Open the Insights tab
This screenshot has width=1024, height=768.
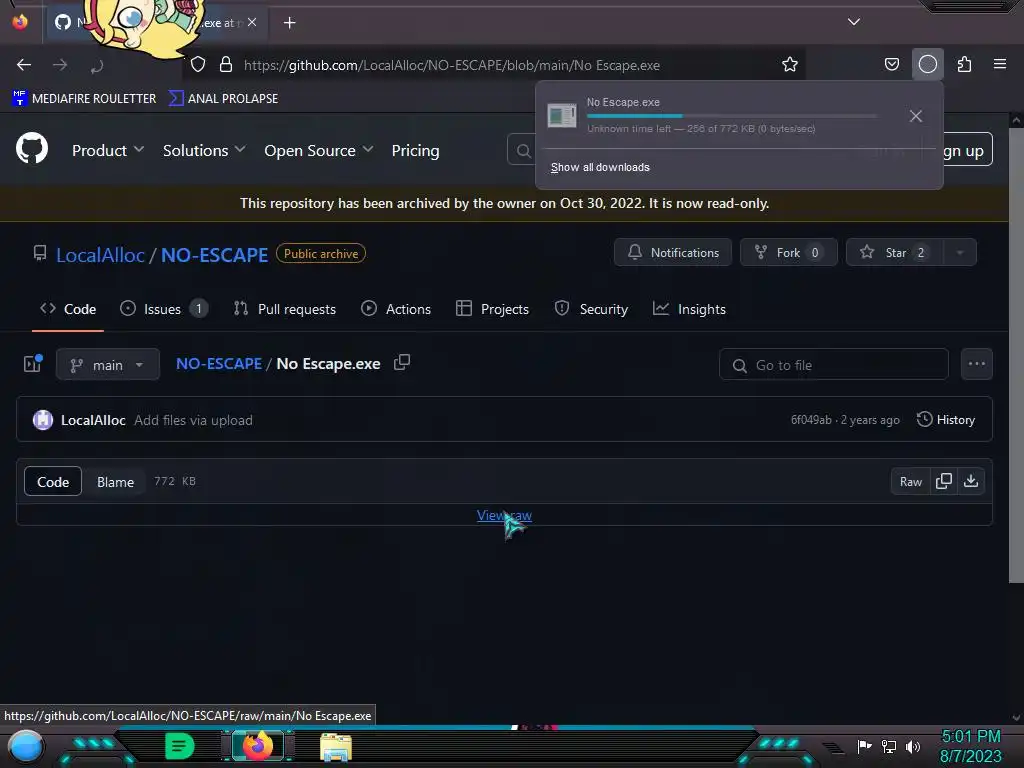point(689,309)
